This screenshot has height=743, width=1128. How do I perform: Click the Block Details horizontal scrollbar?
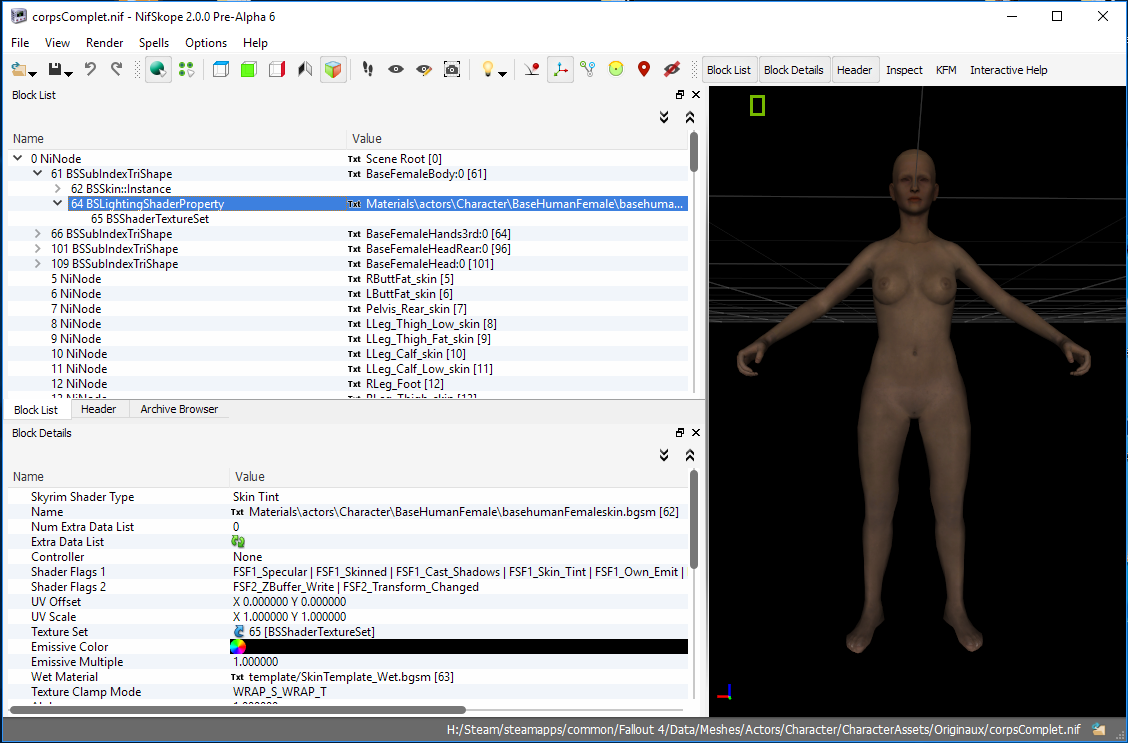237,710
